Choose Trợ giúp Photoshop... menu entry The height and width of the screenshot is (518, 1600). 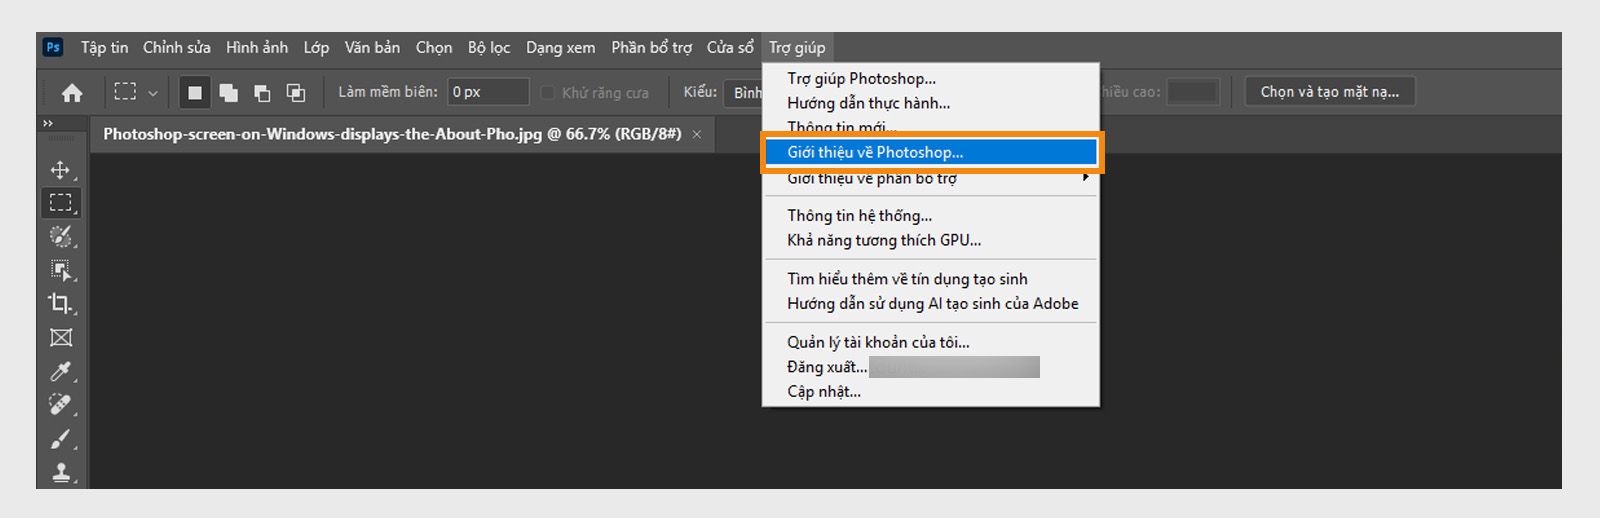(x=930, y=78)
